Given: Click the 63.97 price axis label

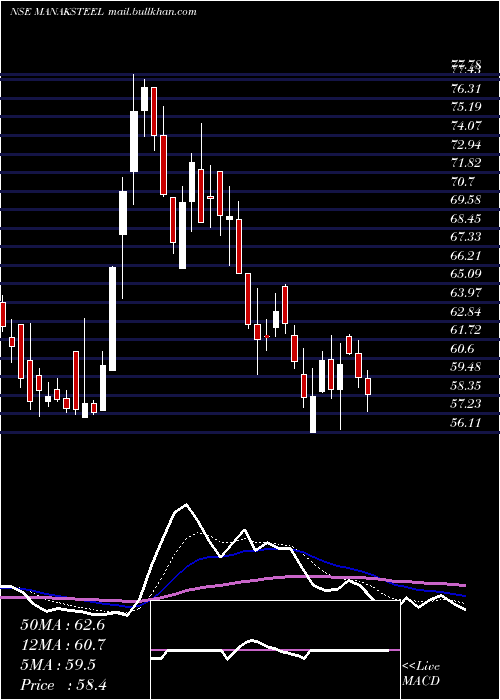Looking at the screenshot, I should click(466, 293).
